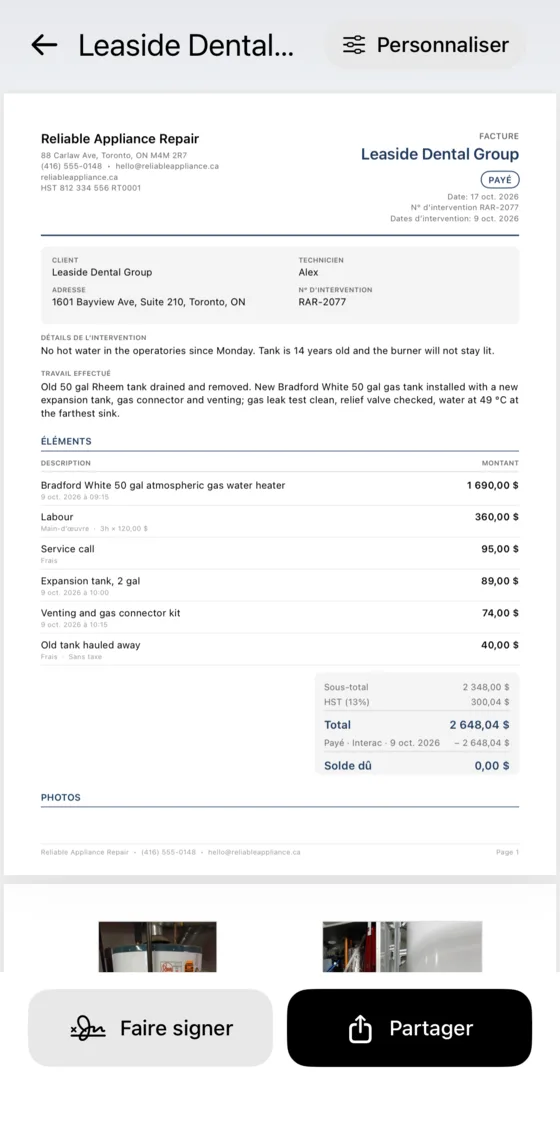Click the Labour line item
The image size is (560, 1131).
click(x=279, y=522)
